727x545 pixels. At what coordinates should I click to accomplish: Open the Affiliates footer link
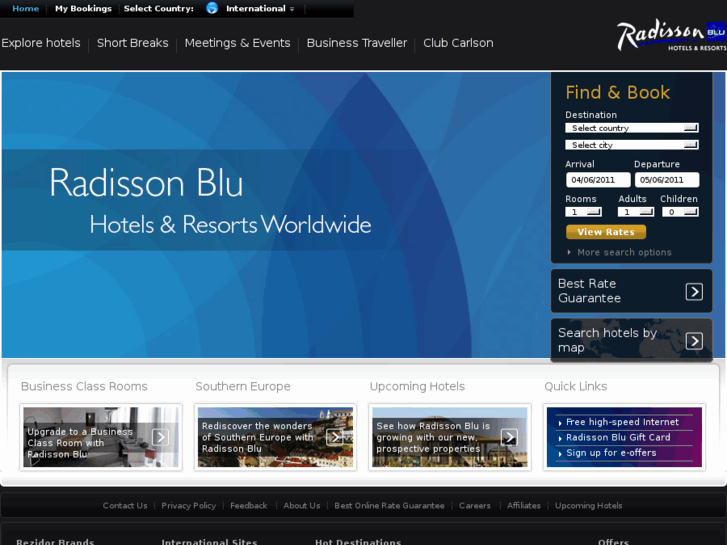tap(524, 506)
